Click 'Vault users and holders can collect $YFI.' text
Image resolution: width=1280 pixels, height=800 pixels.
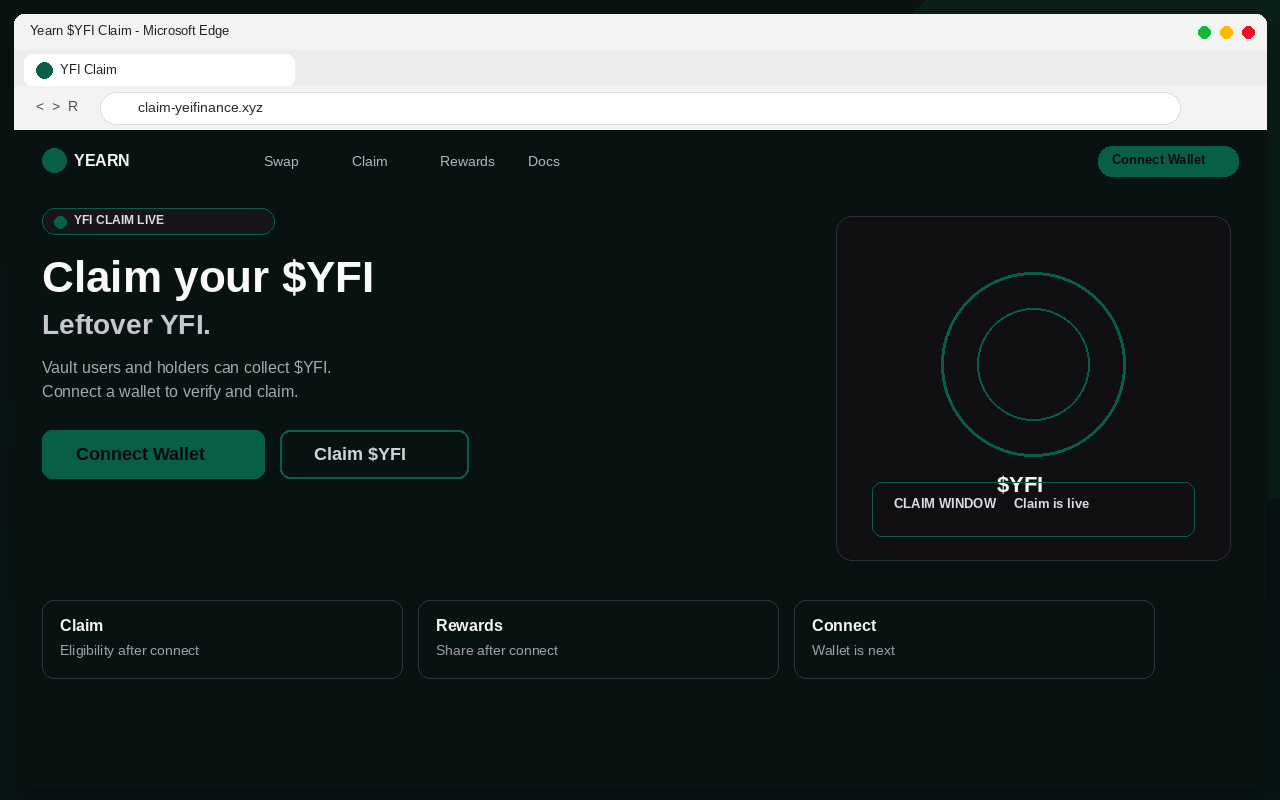click(x=186, y=367)
